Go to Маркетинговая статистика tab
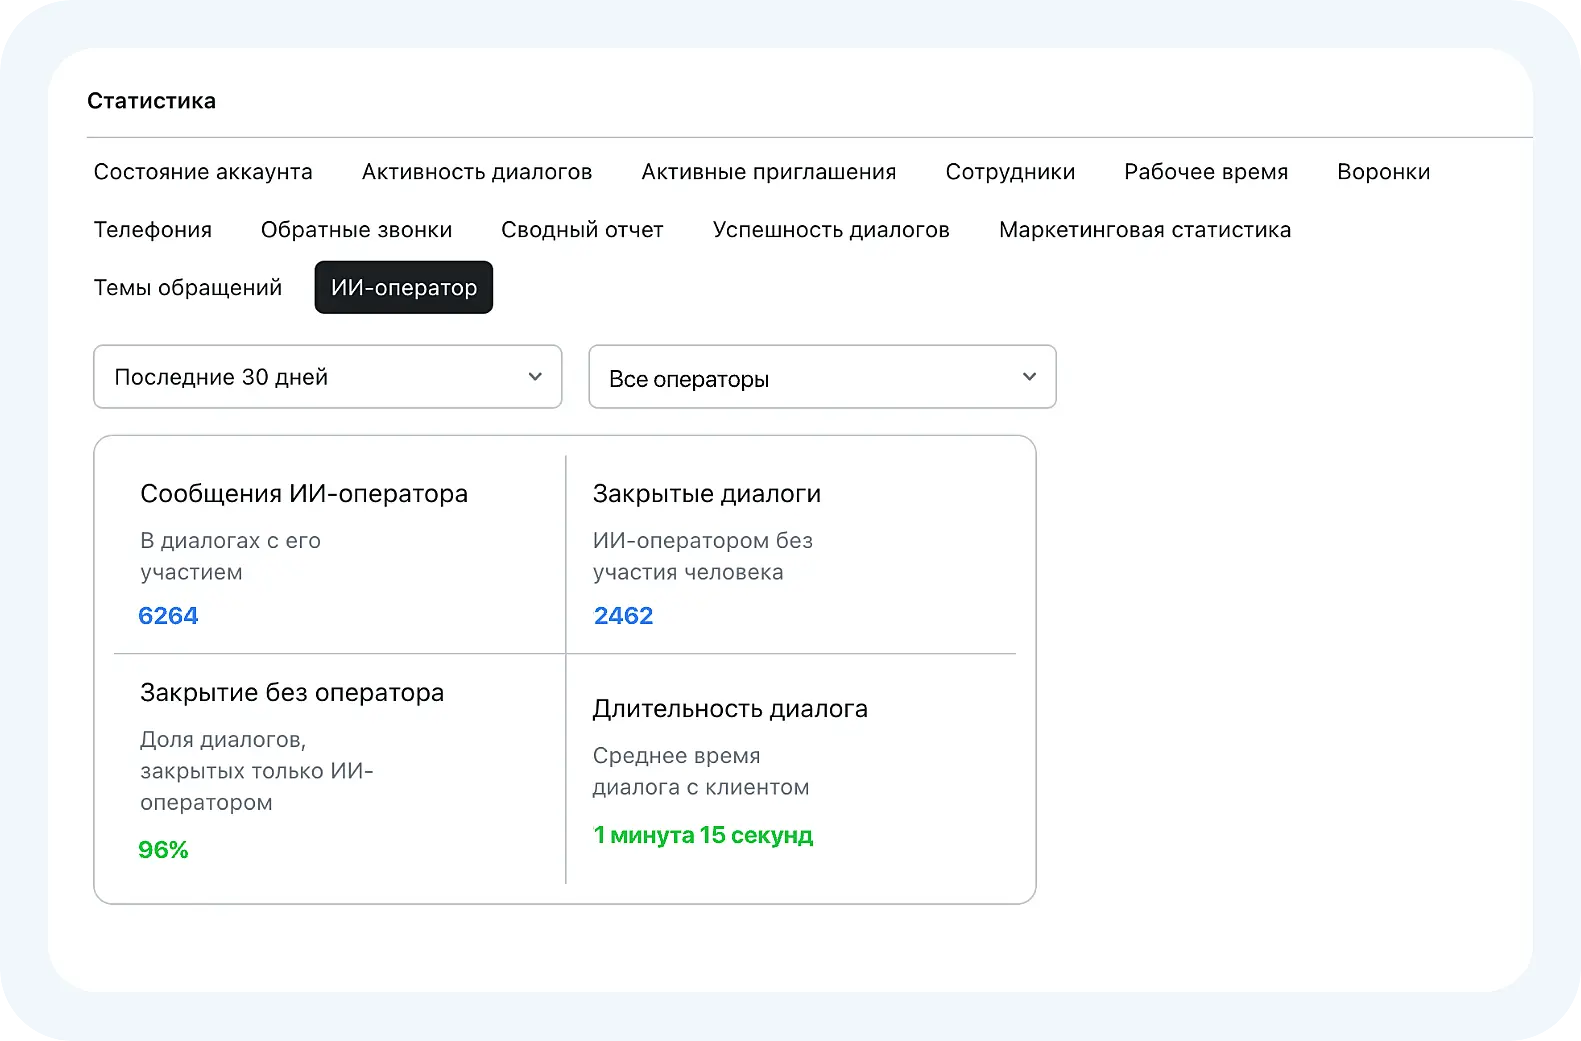This screenshot has width=1581, height=1041. click(1145, 230)
